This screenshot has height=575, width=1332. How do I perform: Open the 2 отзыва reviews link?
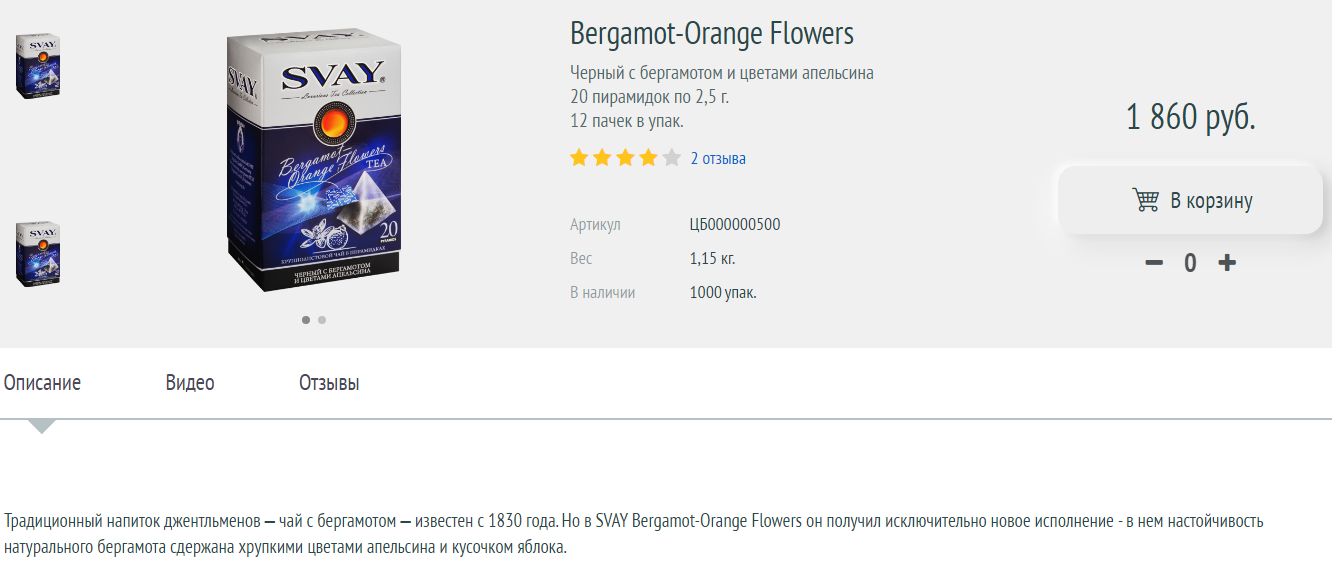click(x=718, y=158)
